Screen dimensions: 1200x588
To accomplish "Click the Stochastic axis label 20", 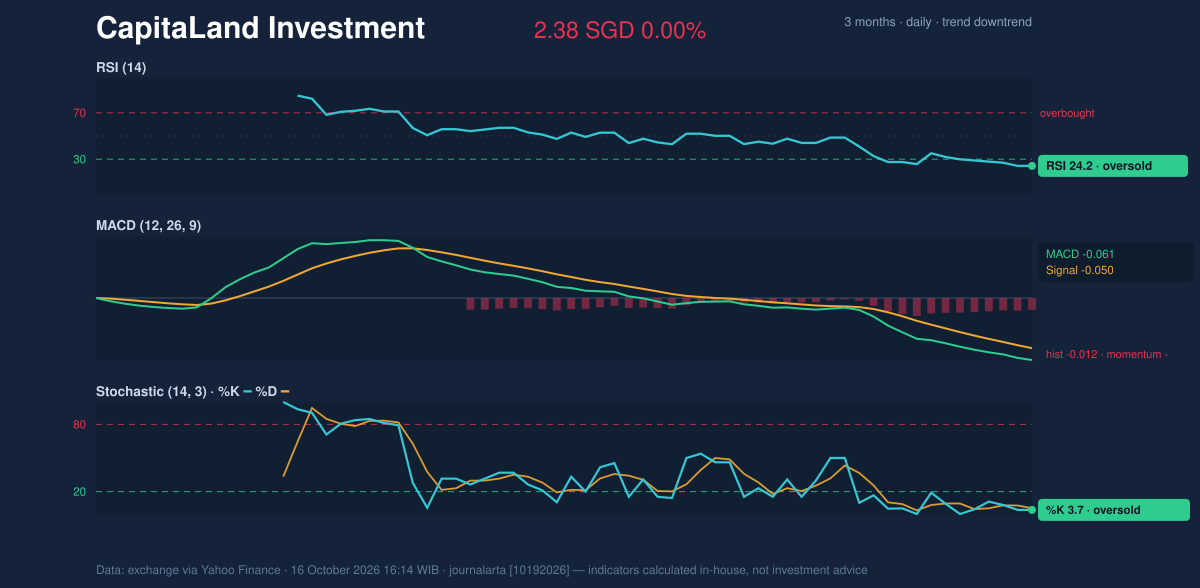I will coord(79,492).
